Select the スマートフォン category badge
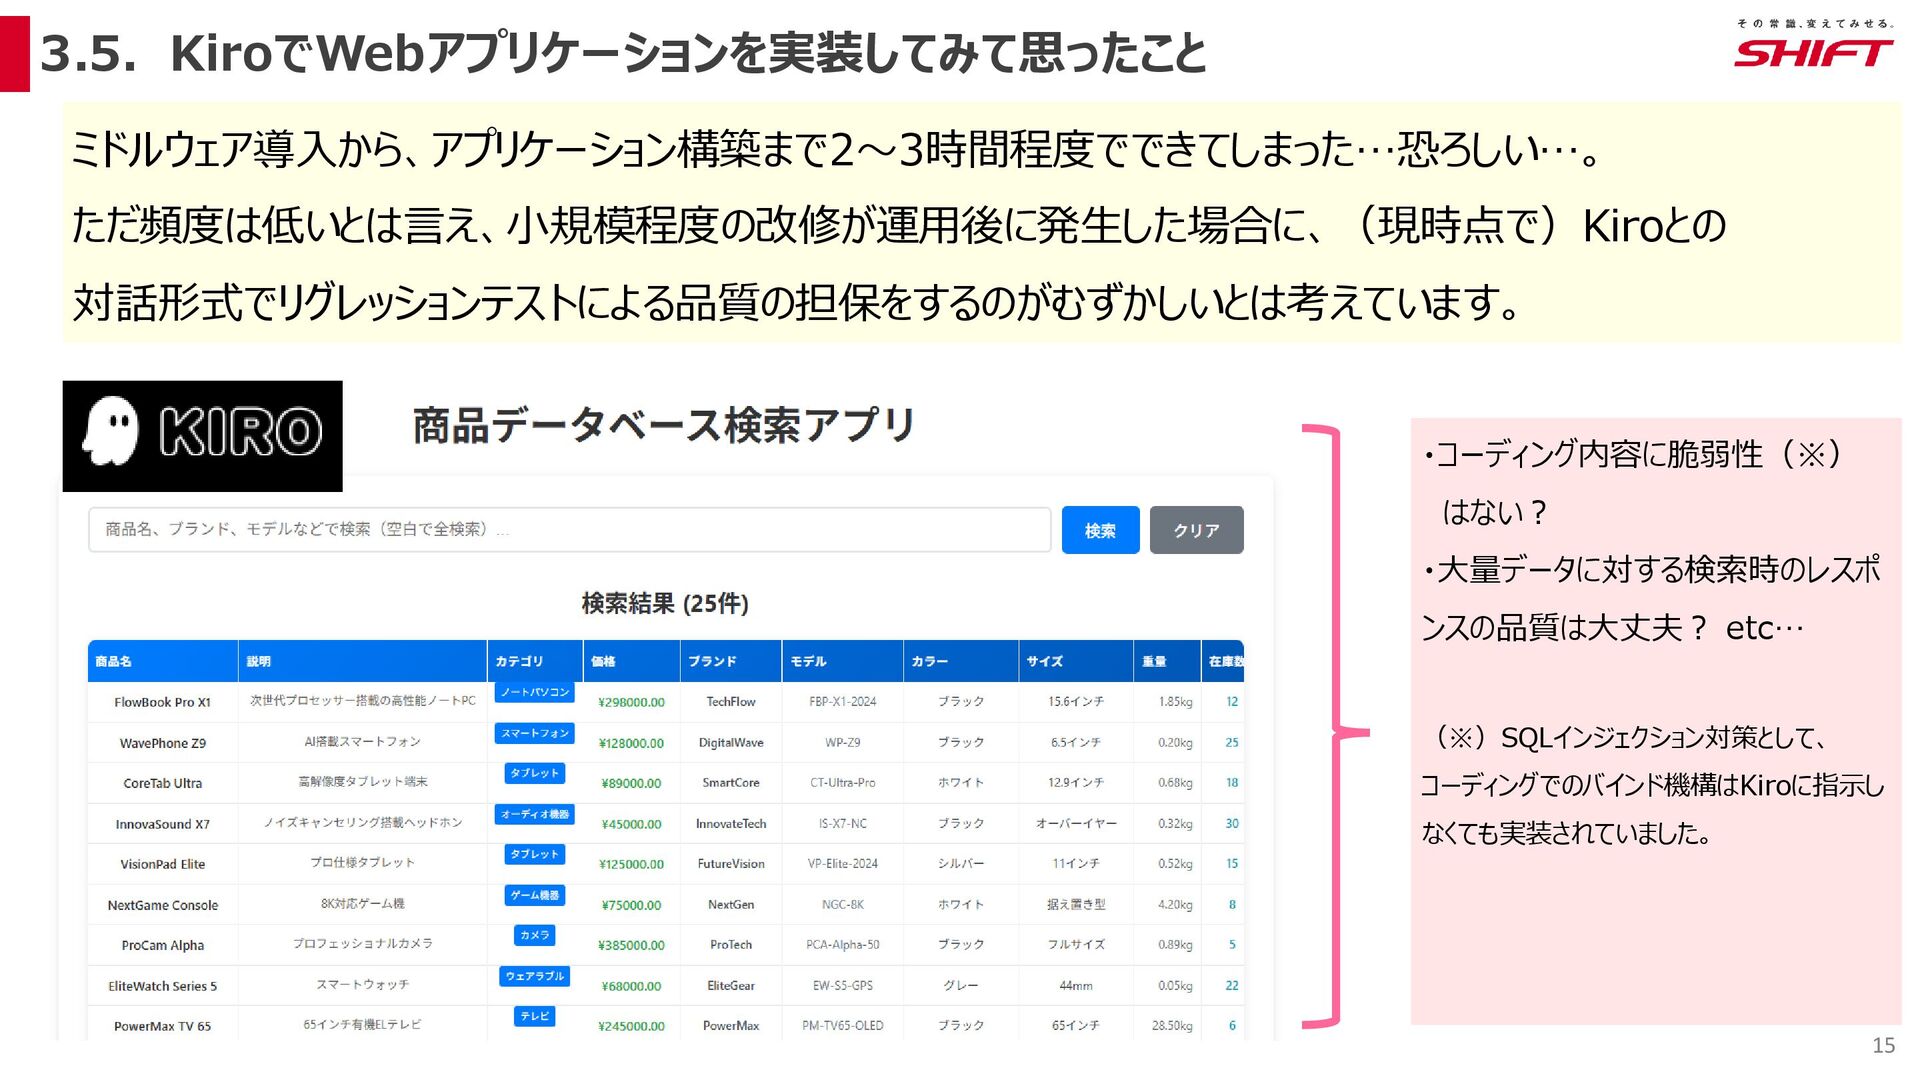 click(x=535, y=733)
